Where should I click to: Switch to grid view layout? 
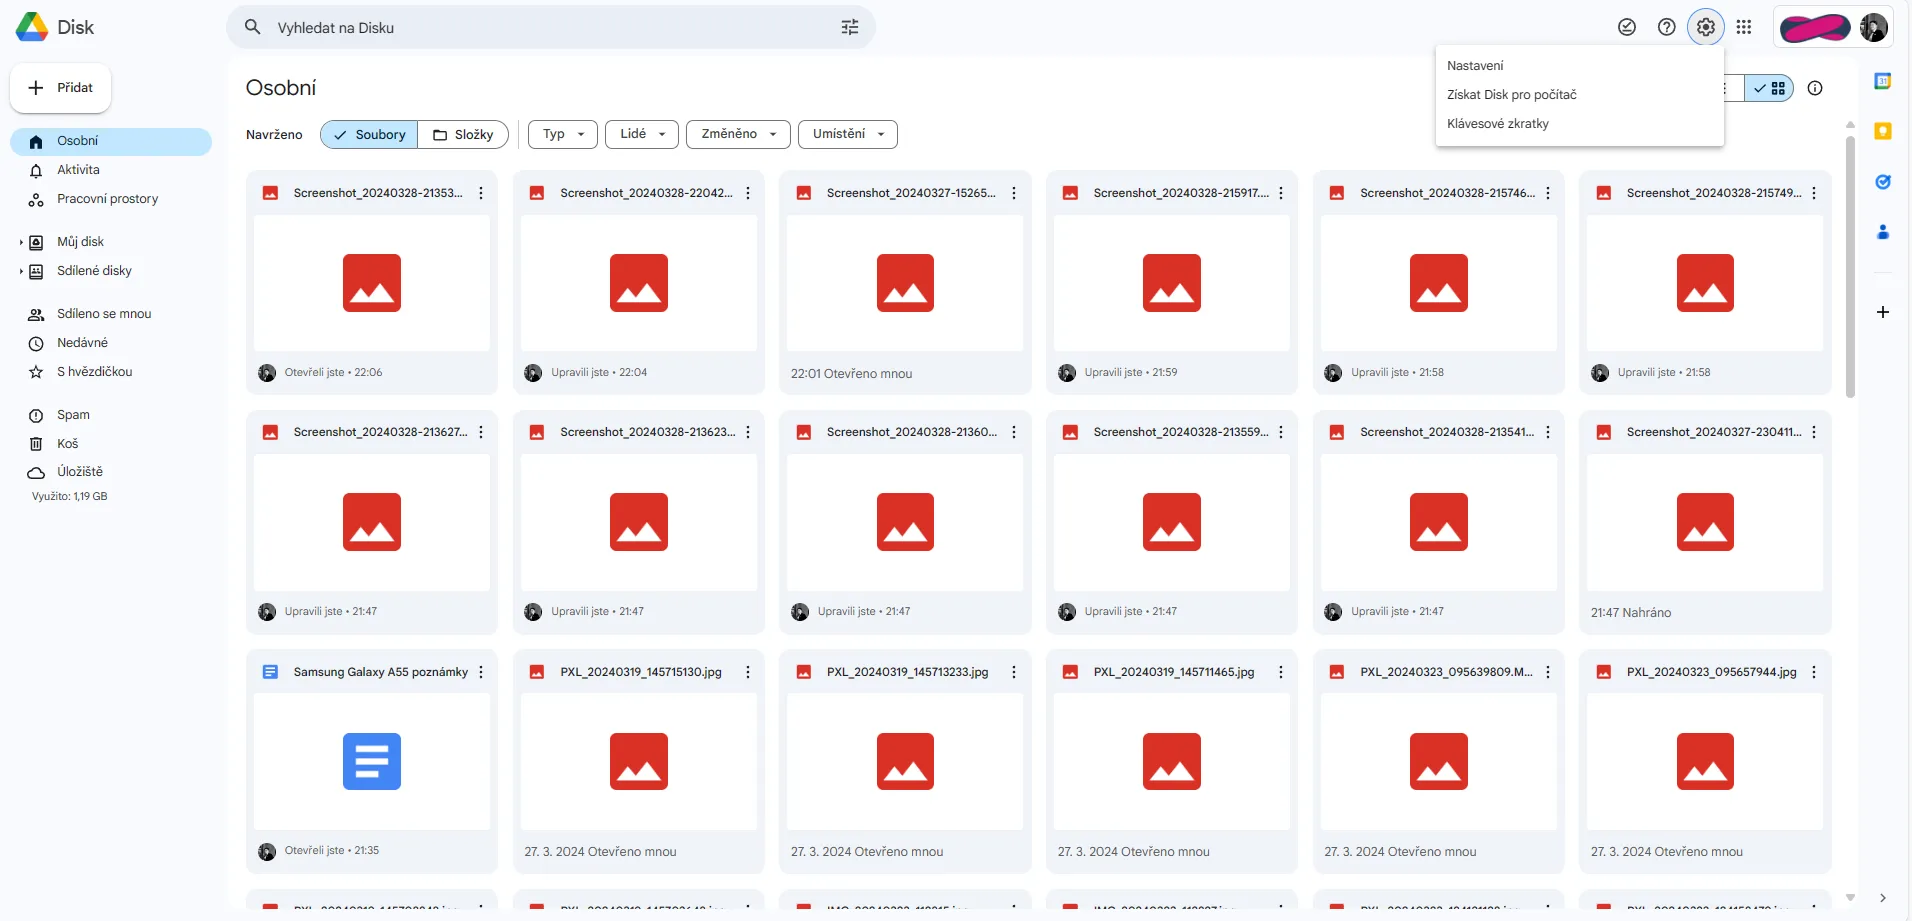pos(1769,89)
